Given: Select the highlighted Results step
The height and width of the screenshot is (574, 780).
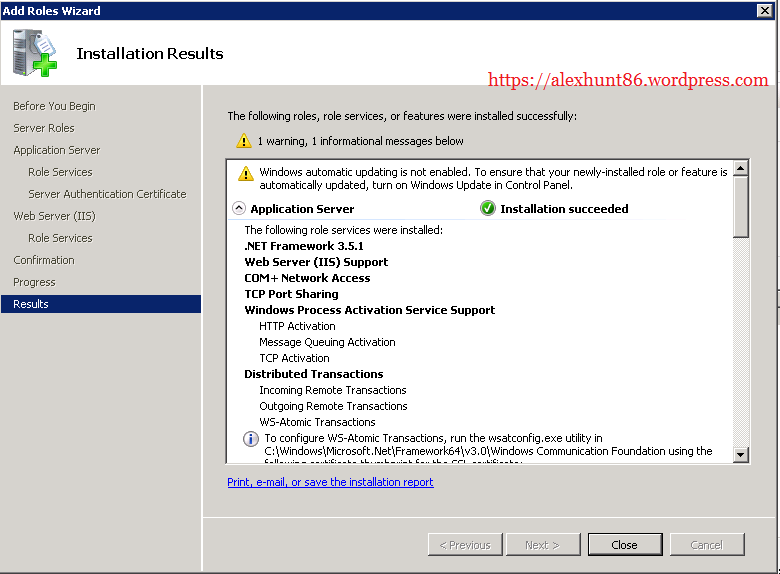Looking at the screenshot, I should click(x=31, y=304).
